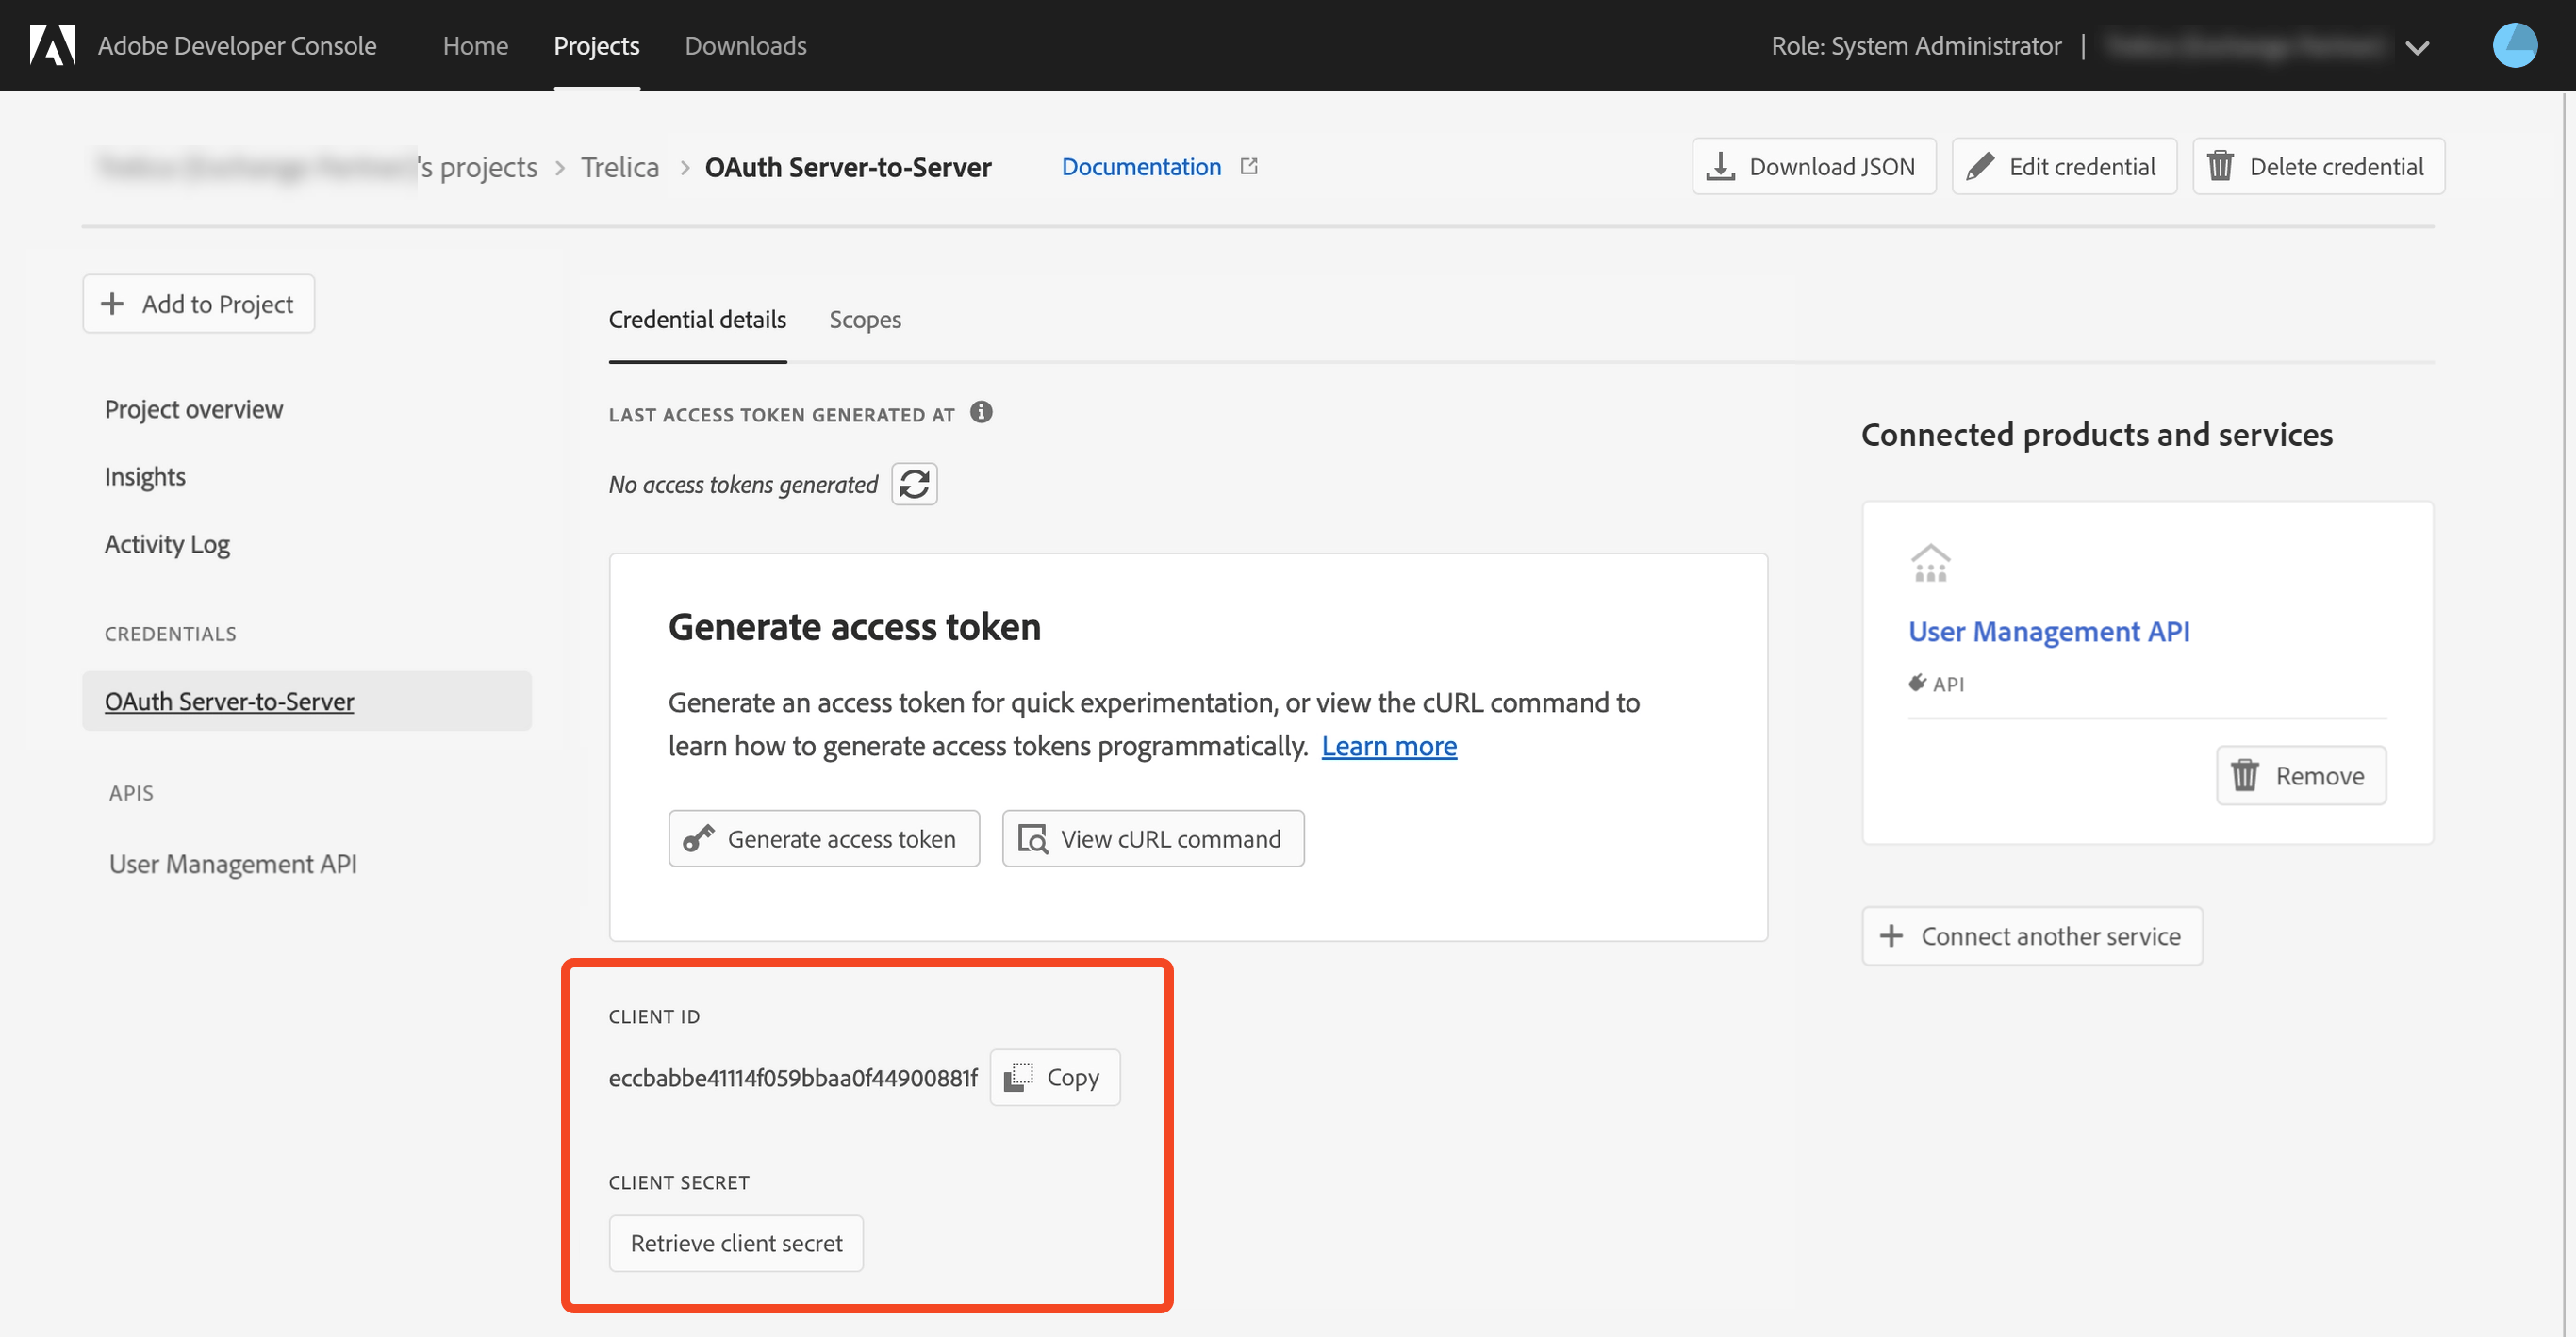Click Edit credential button

pyautogui.click(x=2064, y=166)
